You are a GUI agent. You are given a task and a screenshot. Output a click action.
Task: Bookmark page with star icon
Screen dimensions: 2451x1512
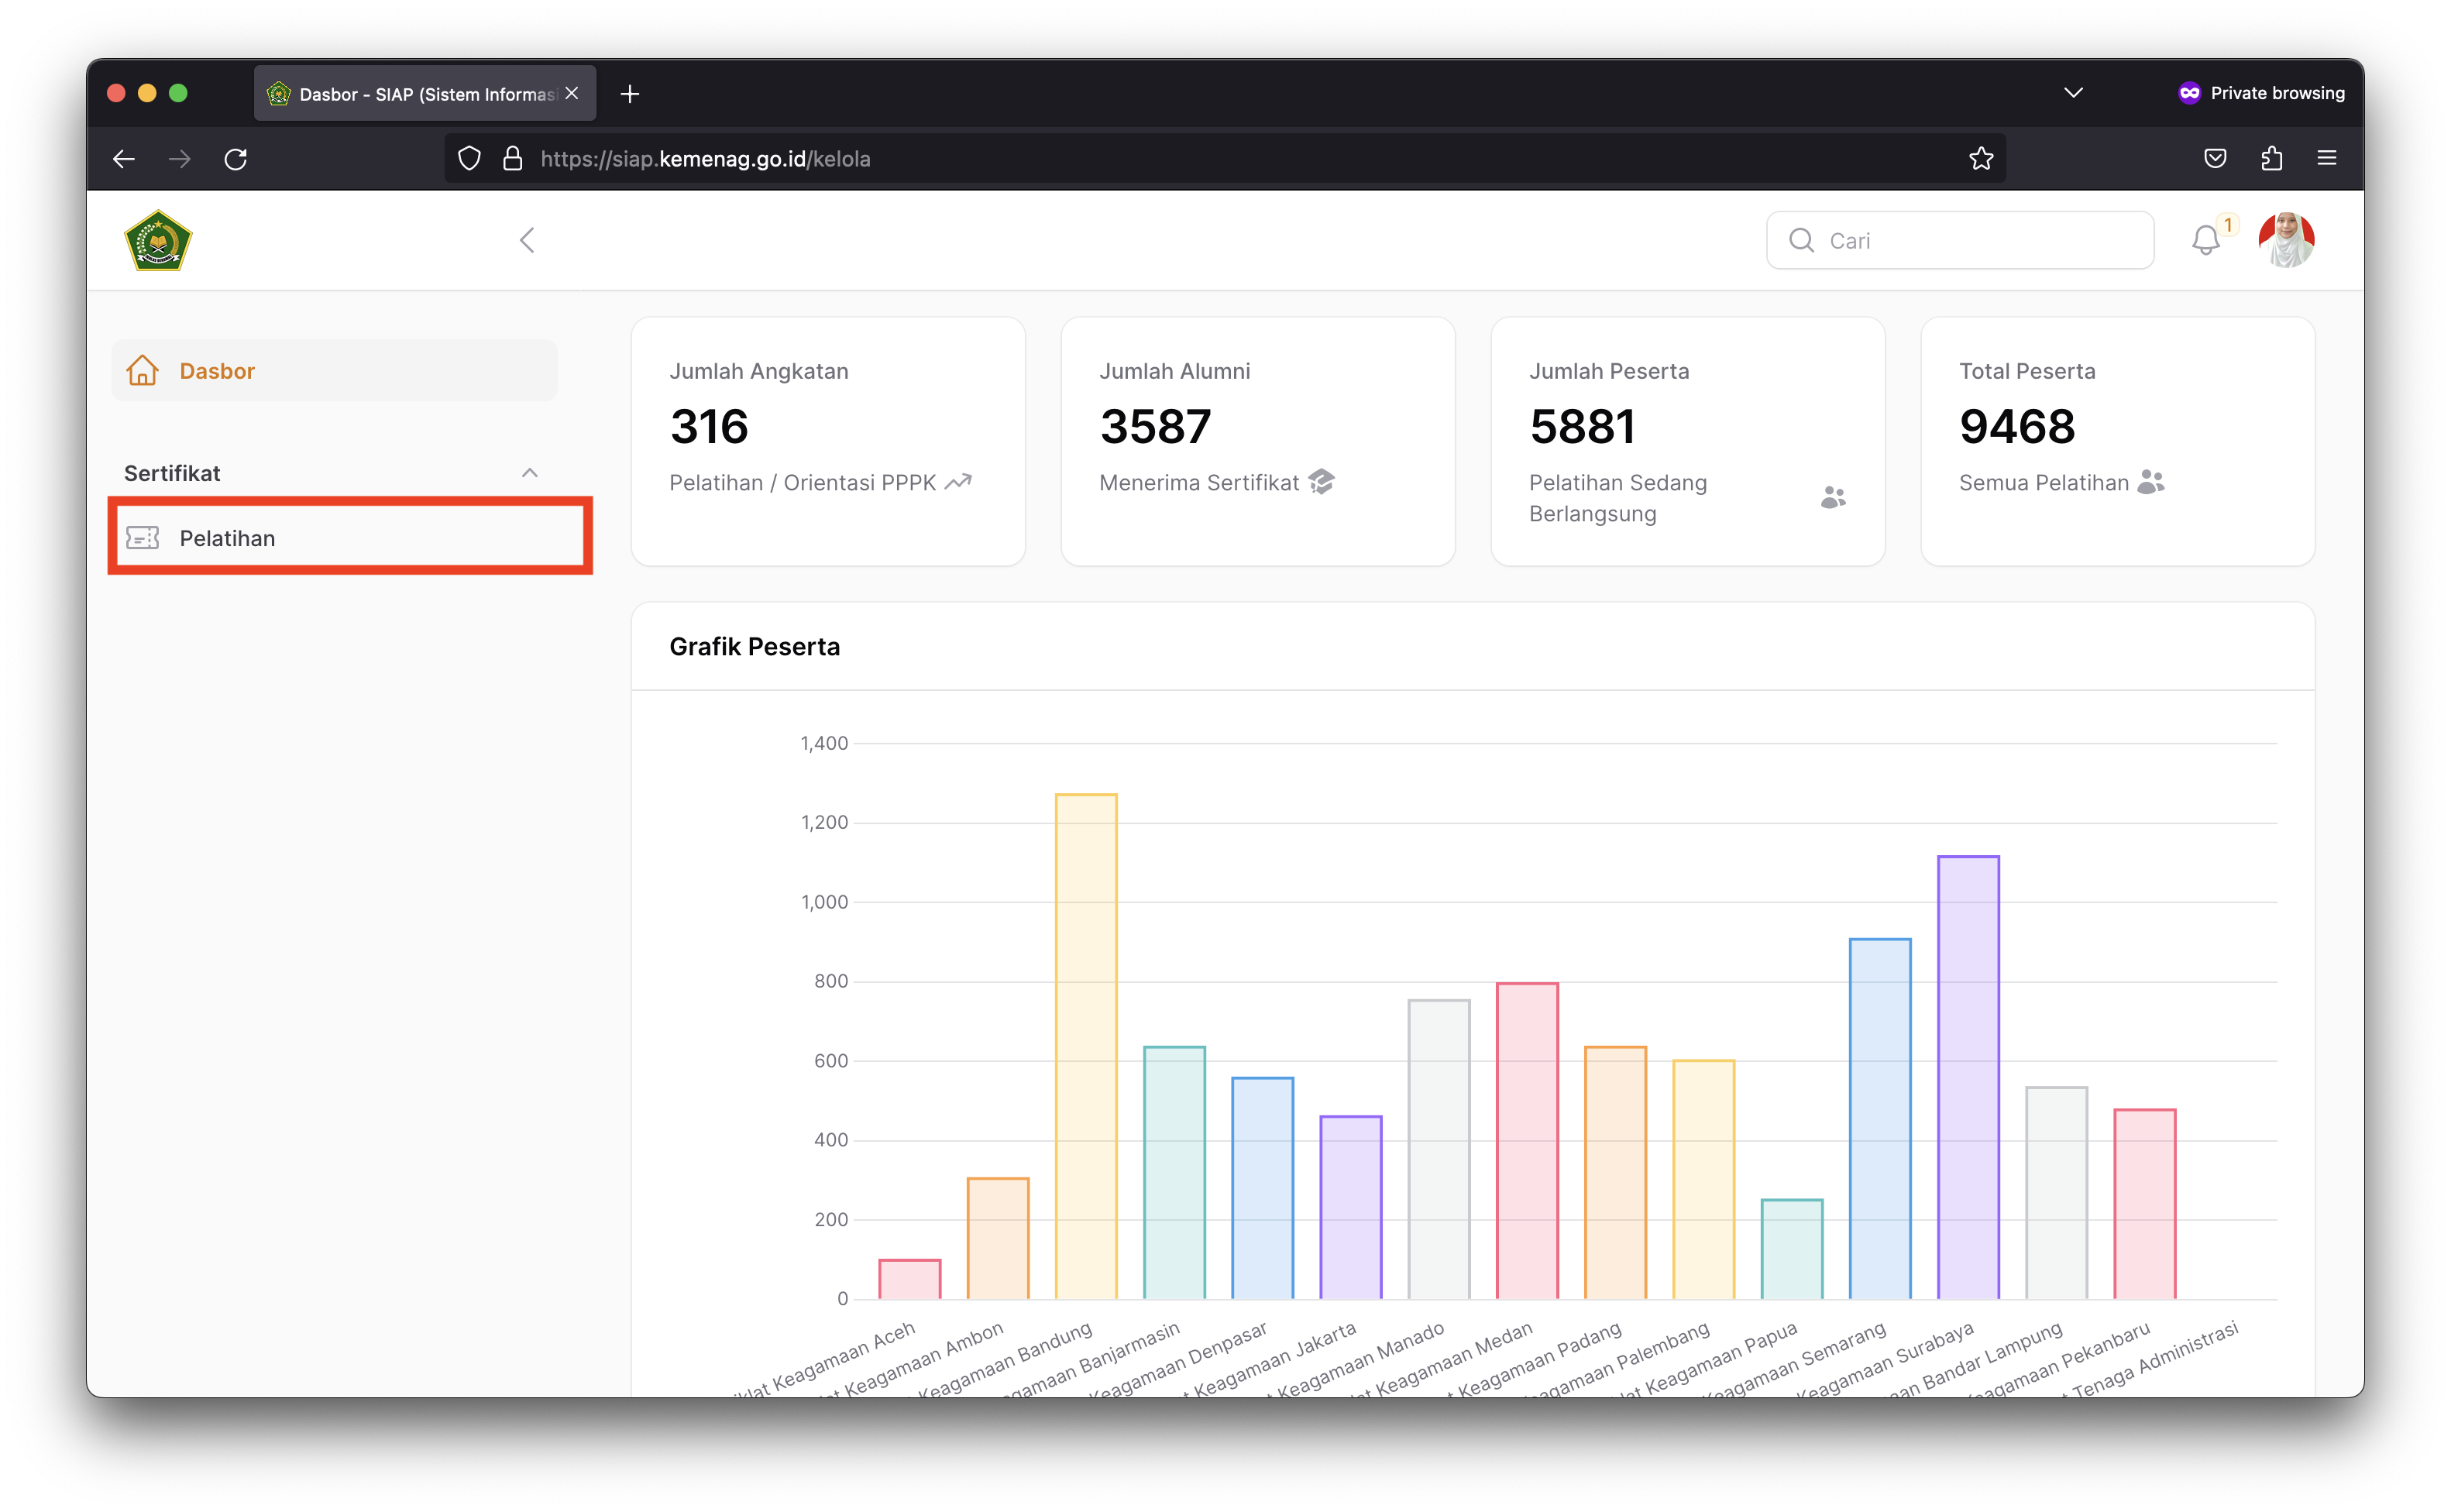(1980, 158)
